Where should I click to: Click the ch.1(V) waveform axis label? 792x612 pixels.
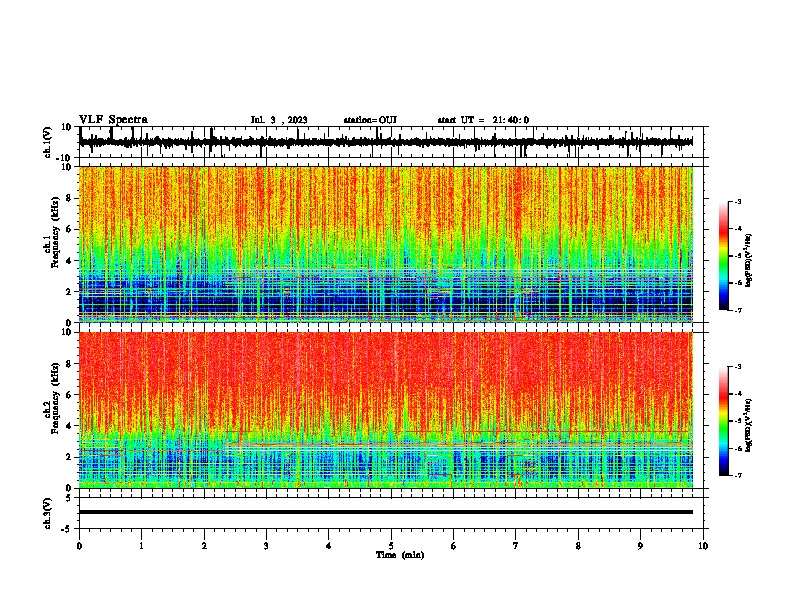point(48,142)
